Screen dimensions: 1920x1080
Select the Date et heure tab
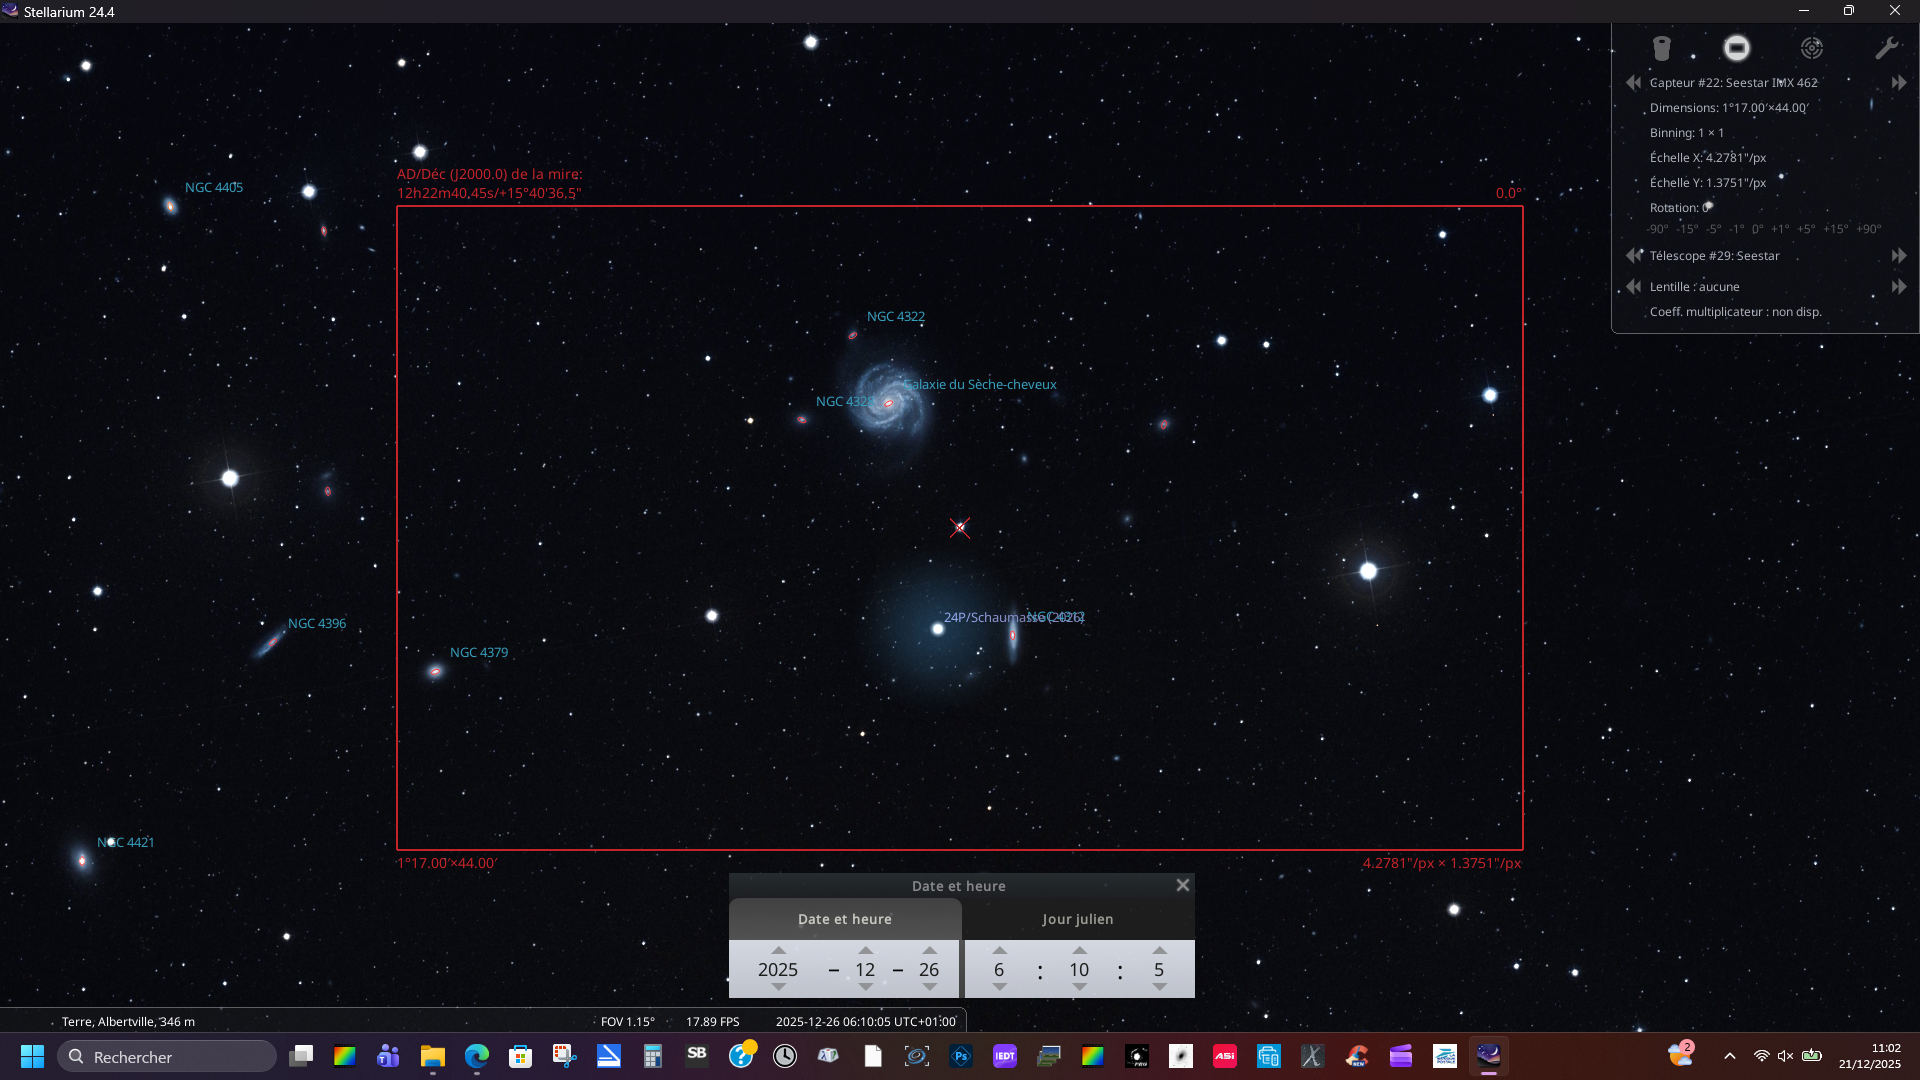tap(844, 919)
